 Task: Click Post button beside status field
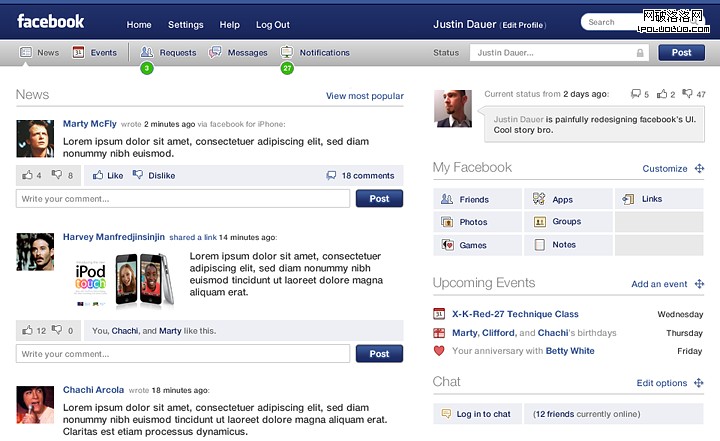[681, 53]
